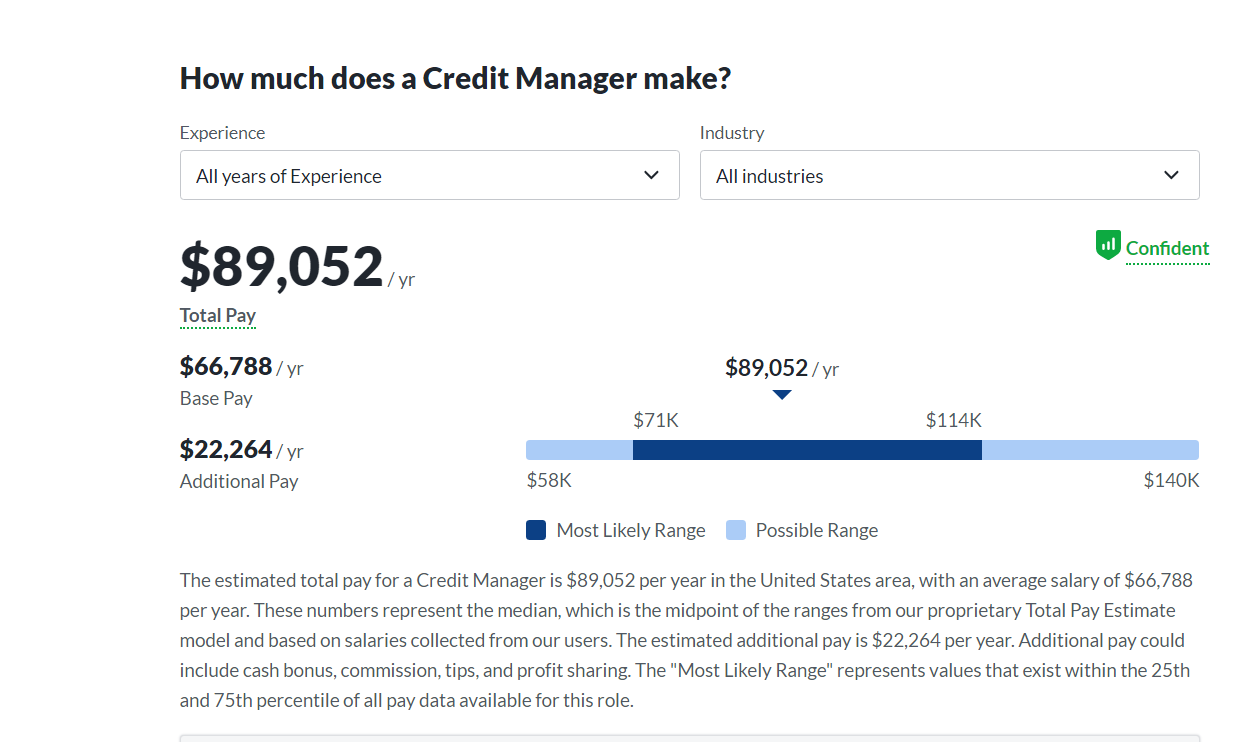1244x742 pixels.
Task: Click the $66,788 Base Pay amount
Action: tap(226, 367)
